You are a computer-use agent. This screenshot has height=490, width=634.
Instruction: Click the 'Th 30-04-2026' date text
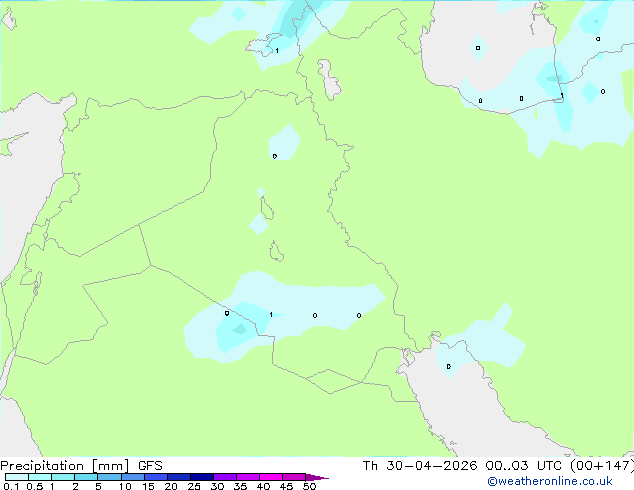(420, 466)
